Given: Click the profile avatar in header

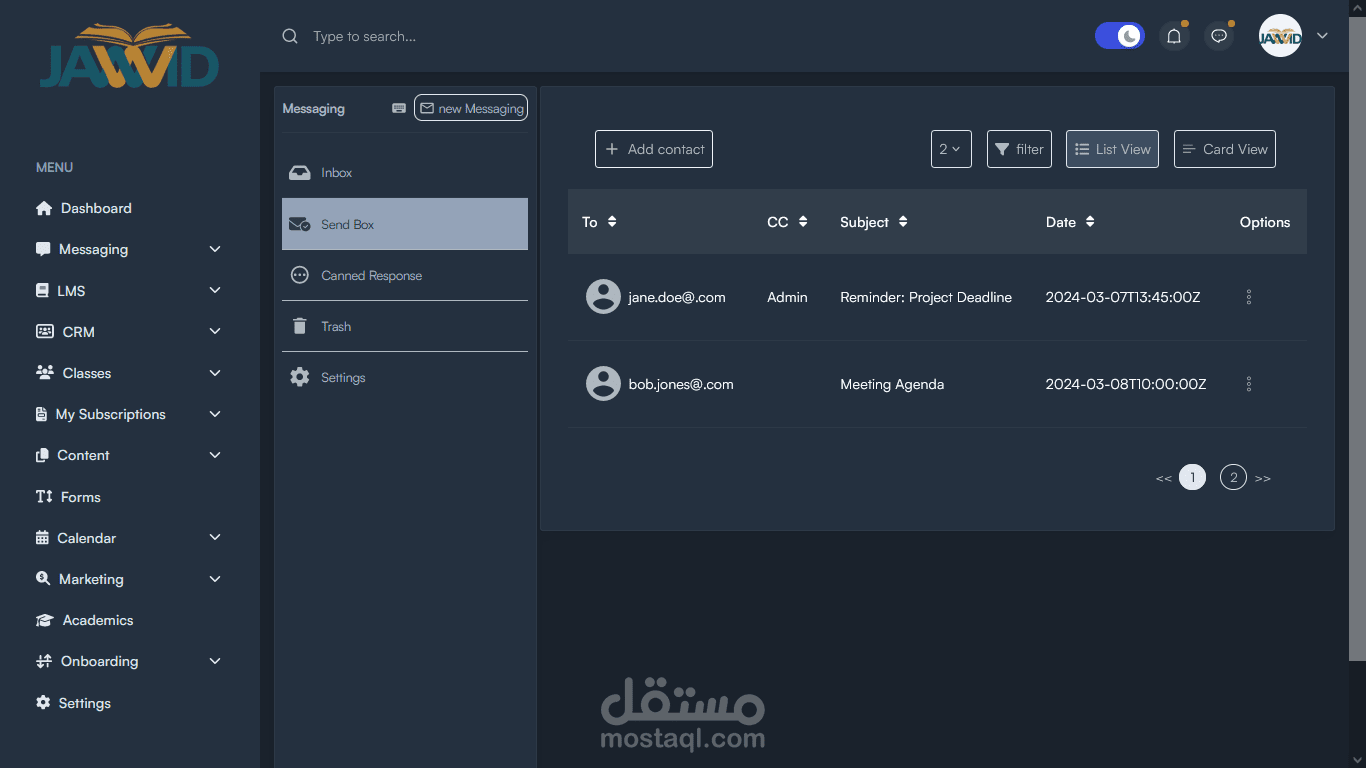Looking at the screenshot, I should click(x=1280, y=36).
